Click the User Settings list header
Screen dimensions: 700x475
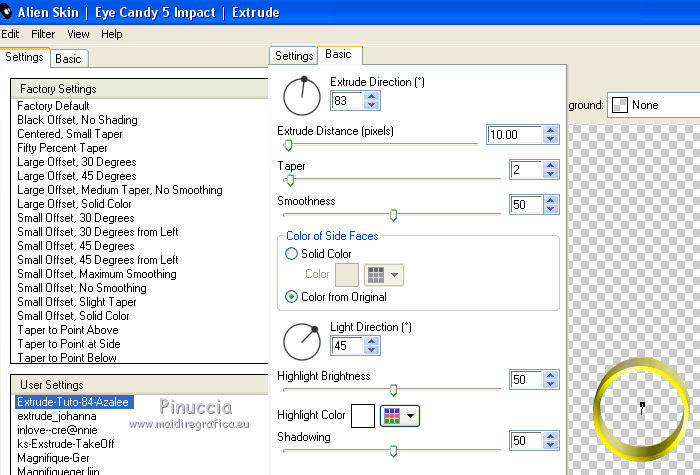click(x=139, y=385)
